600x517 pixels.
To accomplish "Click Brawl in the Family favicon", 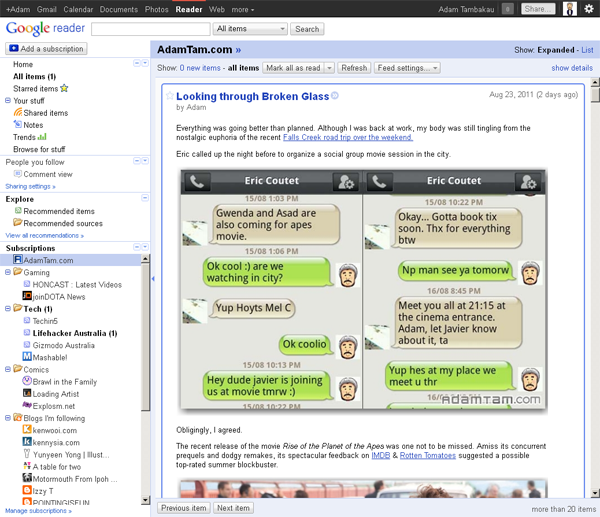I will coord(27,381).
